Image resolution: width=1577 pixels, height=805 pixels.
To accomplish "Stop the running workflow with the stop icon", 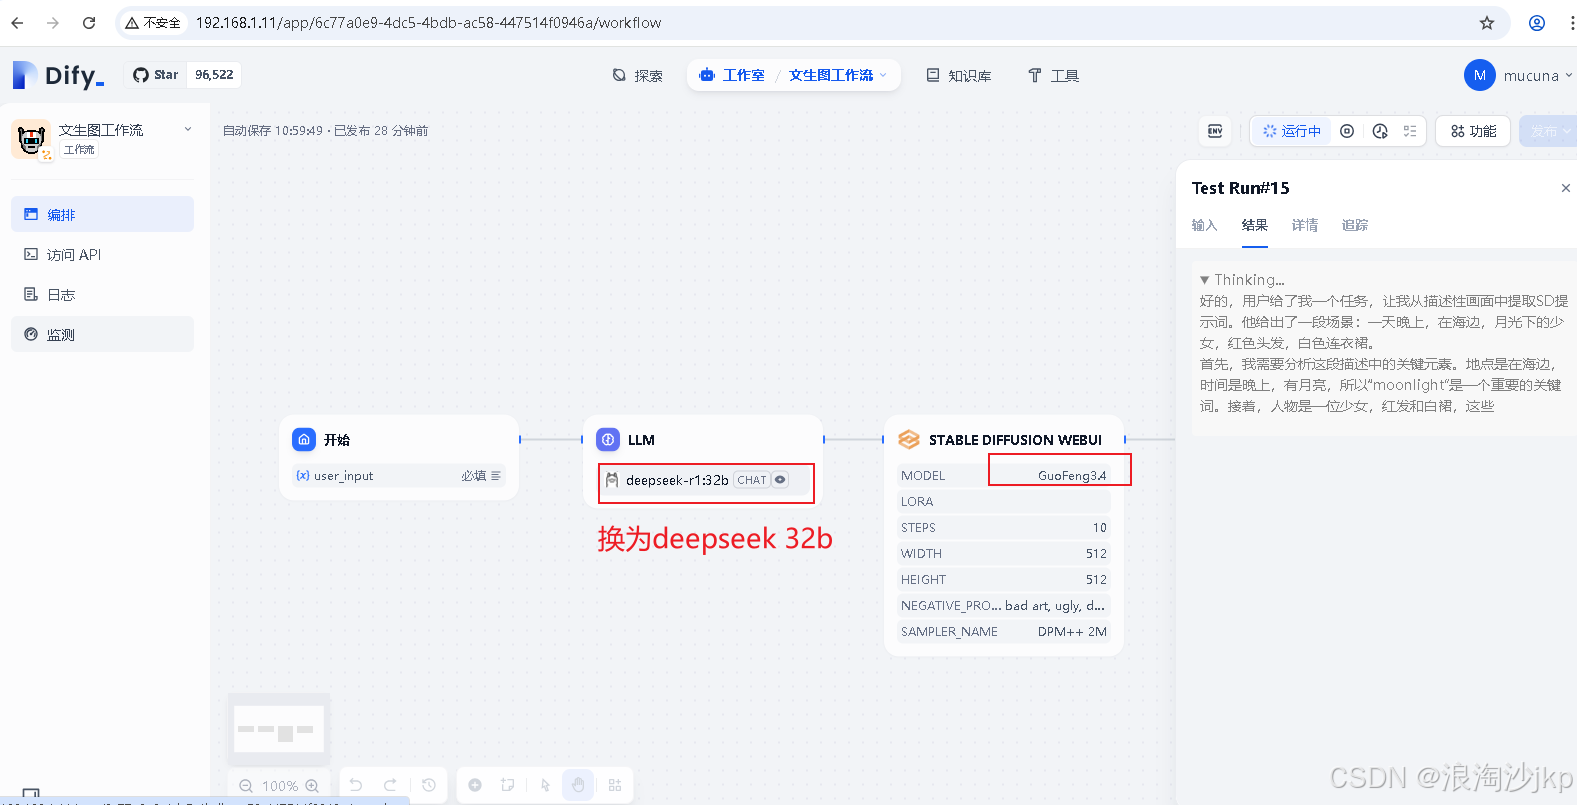I will point(1347,131).
